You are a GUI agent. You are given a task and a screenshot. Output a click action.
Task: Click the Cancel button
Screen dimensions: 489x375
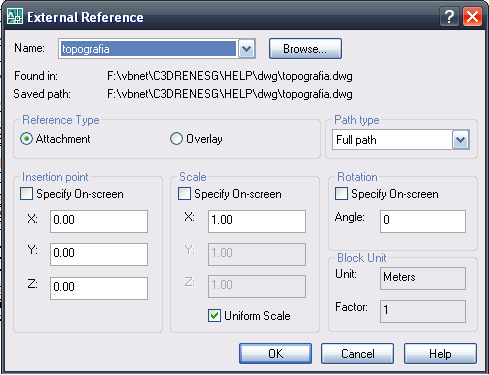358,354
